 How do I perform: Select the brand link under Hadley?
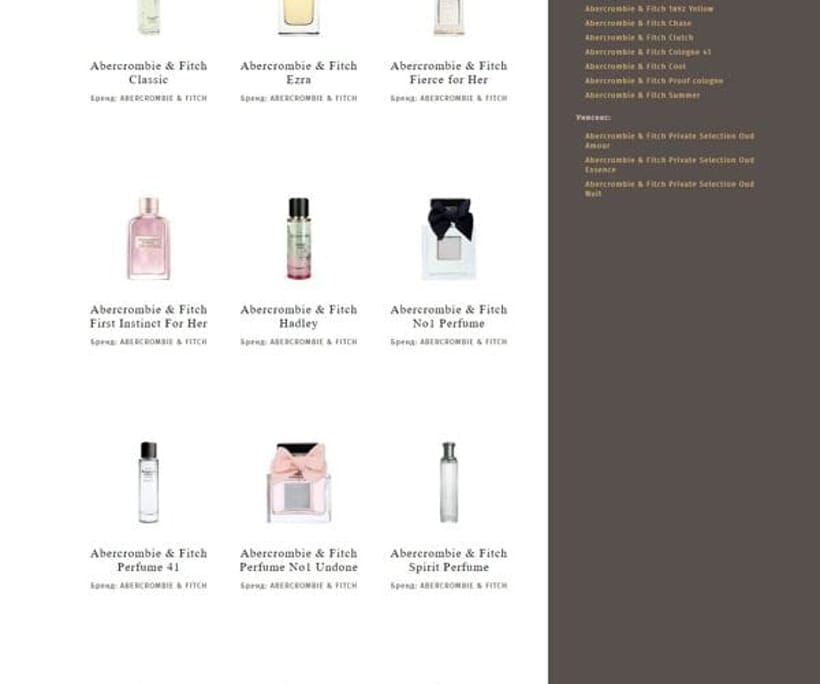pyautogui.click(x=314, y=342)
